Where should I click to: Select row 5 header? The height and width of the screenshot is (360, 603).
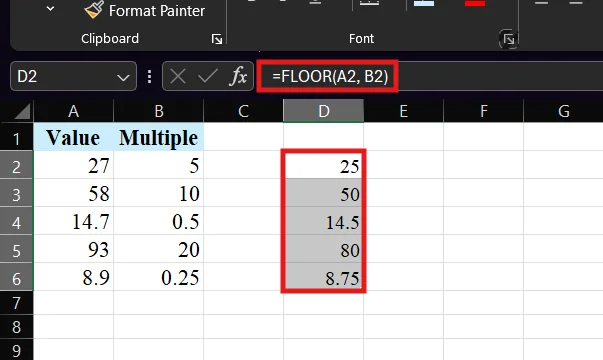tap(17, 249)
